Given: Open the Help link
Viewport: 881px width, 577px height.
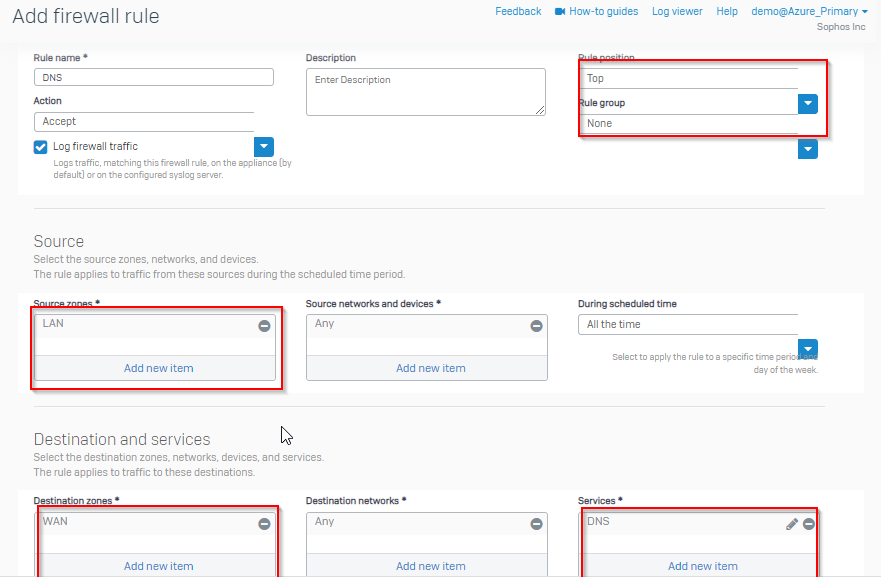Looking at the screenshot, I should coord(726,11).
